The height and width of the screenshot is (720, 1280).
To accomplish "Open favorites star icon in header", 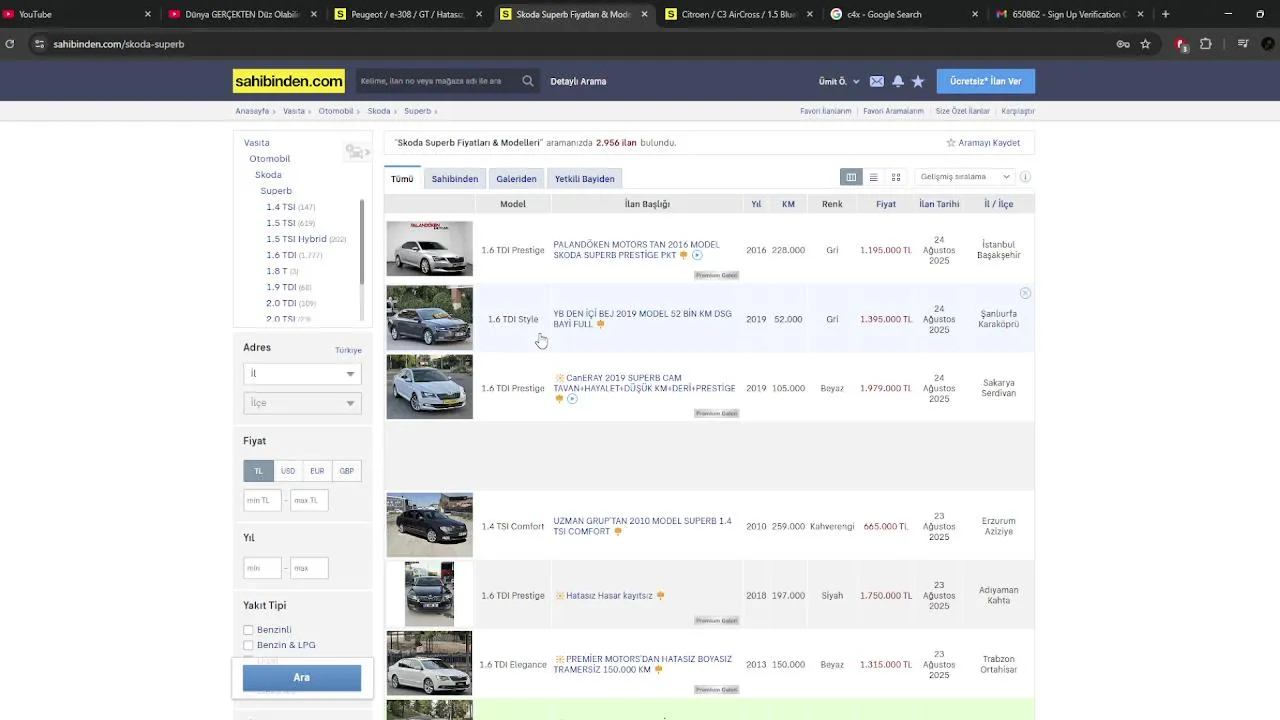I will [918, 81].
